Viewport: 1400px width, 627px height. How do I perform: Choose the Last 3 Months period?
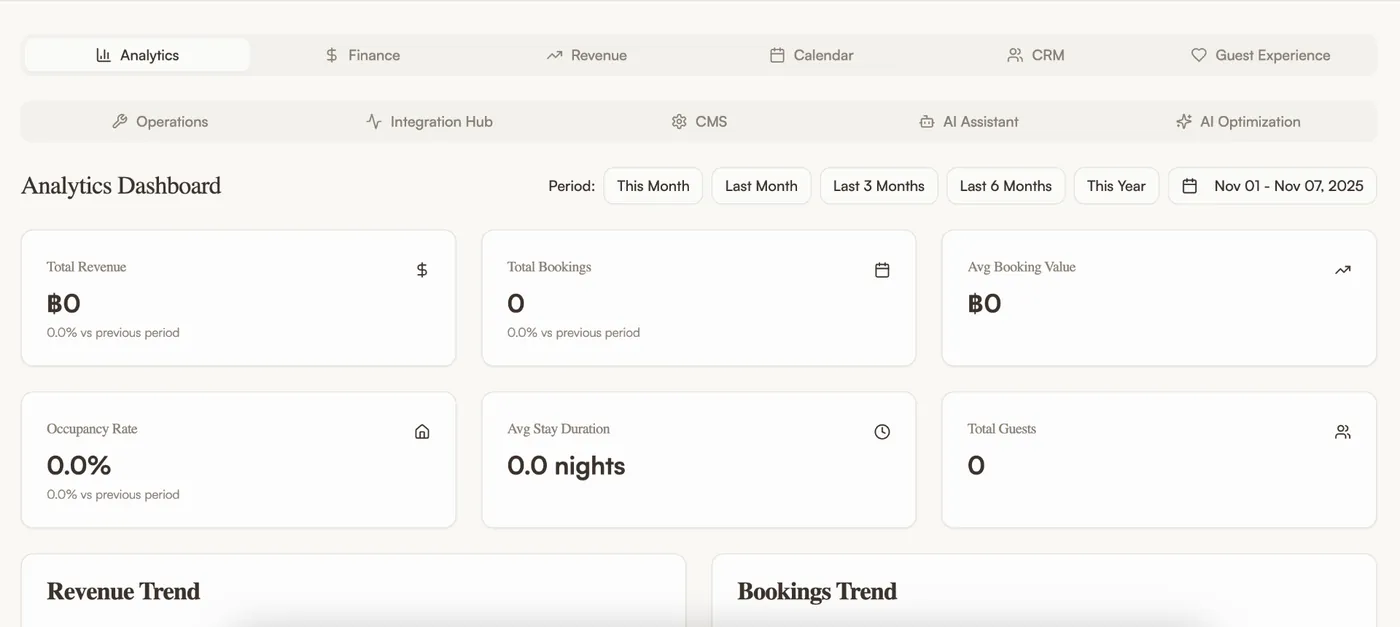click(x=879, y=186)
